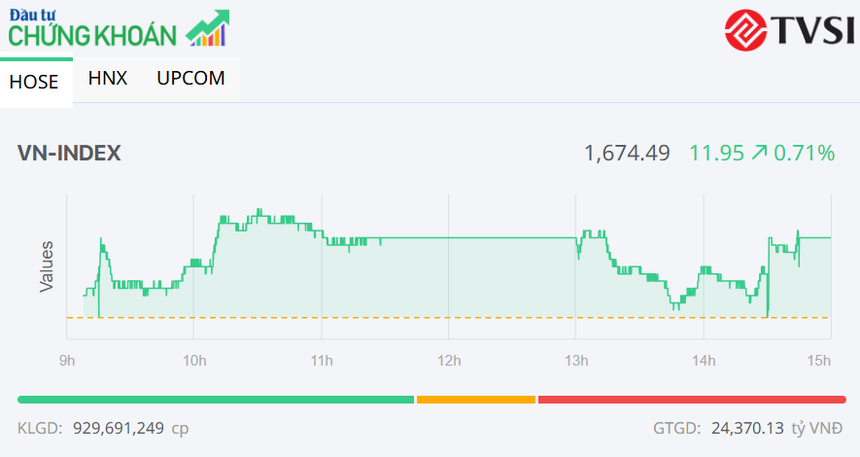Click the green rising chart arrow icon
Image resolution: width=860 pixels, height=457 pixels.
(208, 29)
